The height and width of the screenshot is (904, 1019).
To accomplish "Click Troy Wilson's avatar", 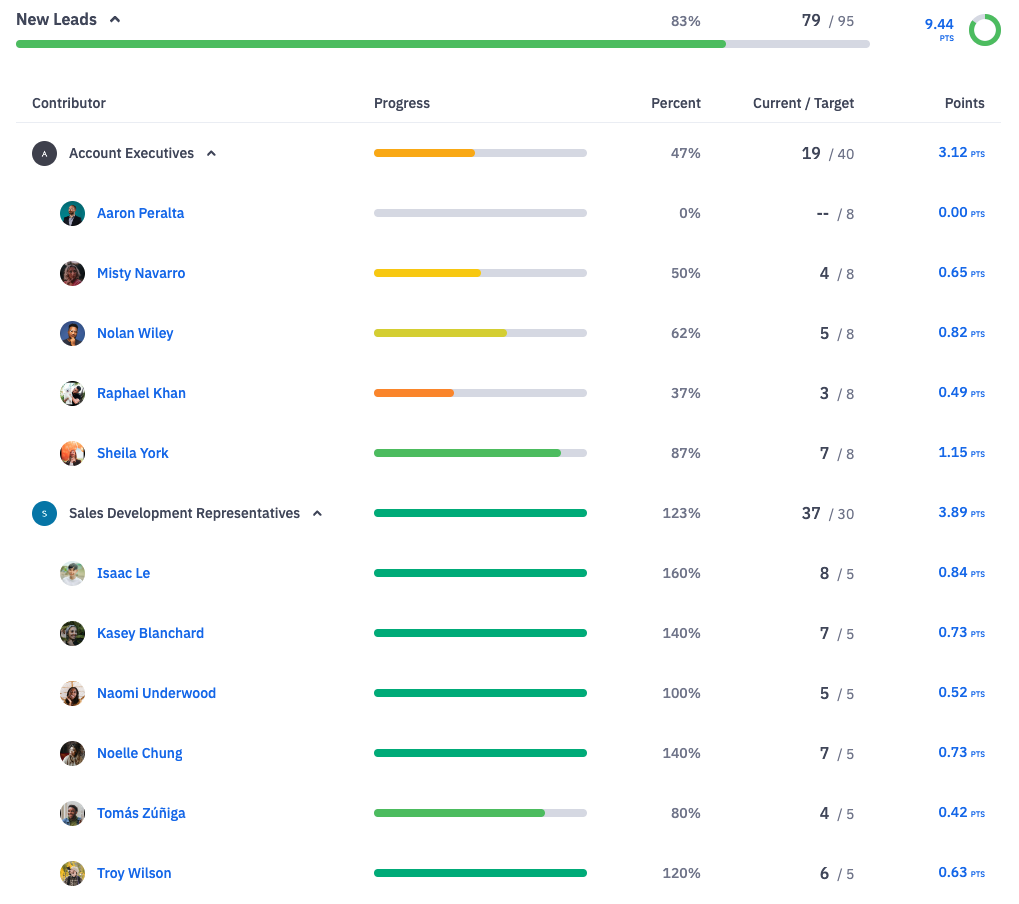I will (72, 873).
